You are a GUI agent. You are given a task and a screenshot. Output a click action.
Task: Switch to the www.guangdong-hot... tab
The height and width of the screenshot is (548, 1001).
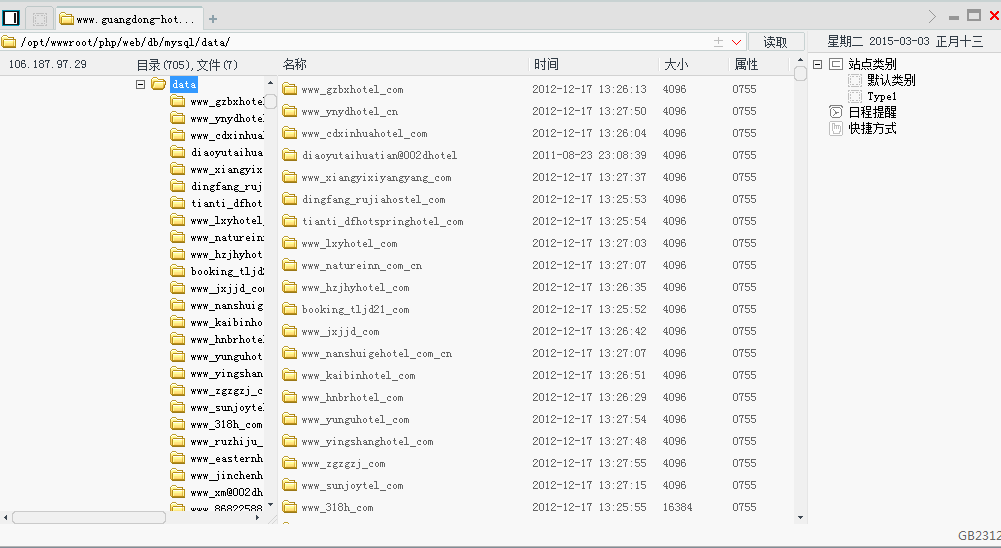[x=130, y=19]
